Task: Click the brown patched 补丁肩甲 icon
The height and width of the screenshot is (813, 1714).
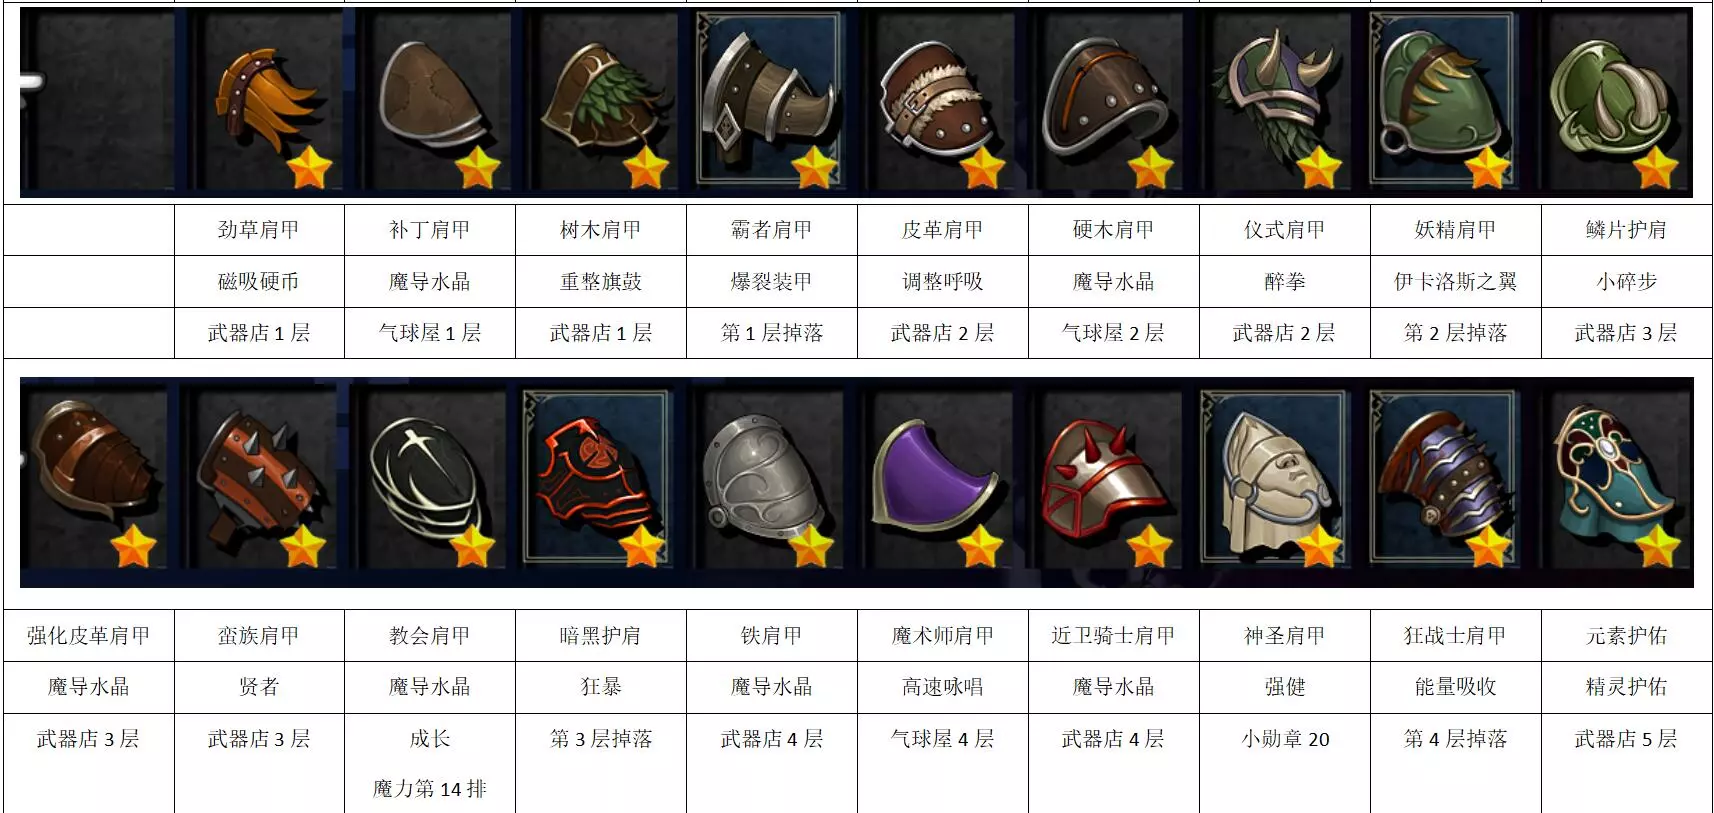Action: (x=431, y=102)
